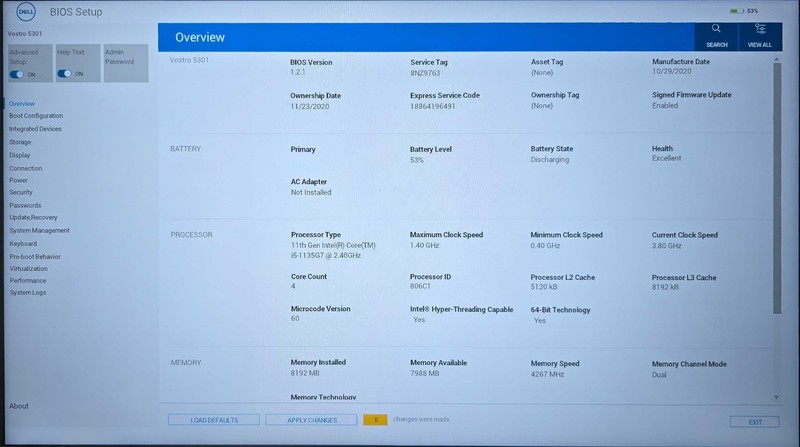Click the LOAD DEFAULTS button
Image resolution: width=800 pixels, height=447 pixels.
coord(214,420)
